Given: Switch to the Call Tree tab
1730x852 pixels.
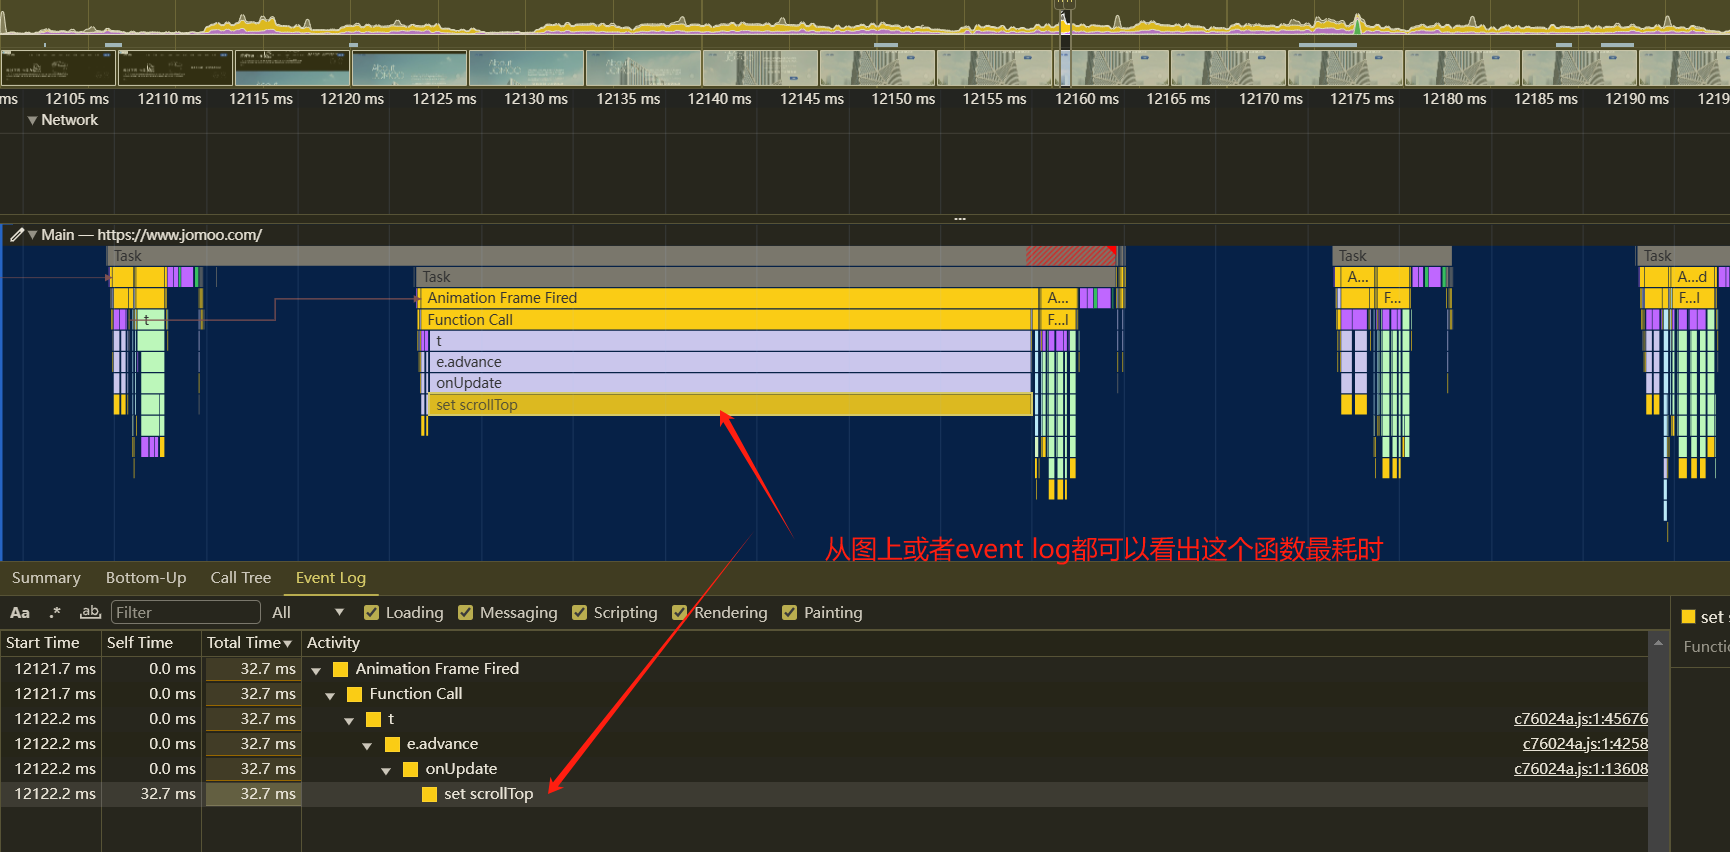Looking at the screenshot, I should click(x=241, y=578).
